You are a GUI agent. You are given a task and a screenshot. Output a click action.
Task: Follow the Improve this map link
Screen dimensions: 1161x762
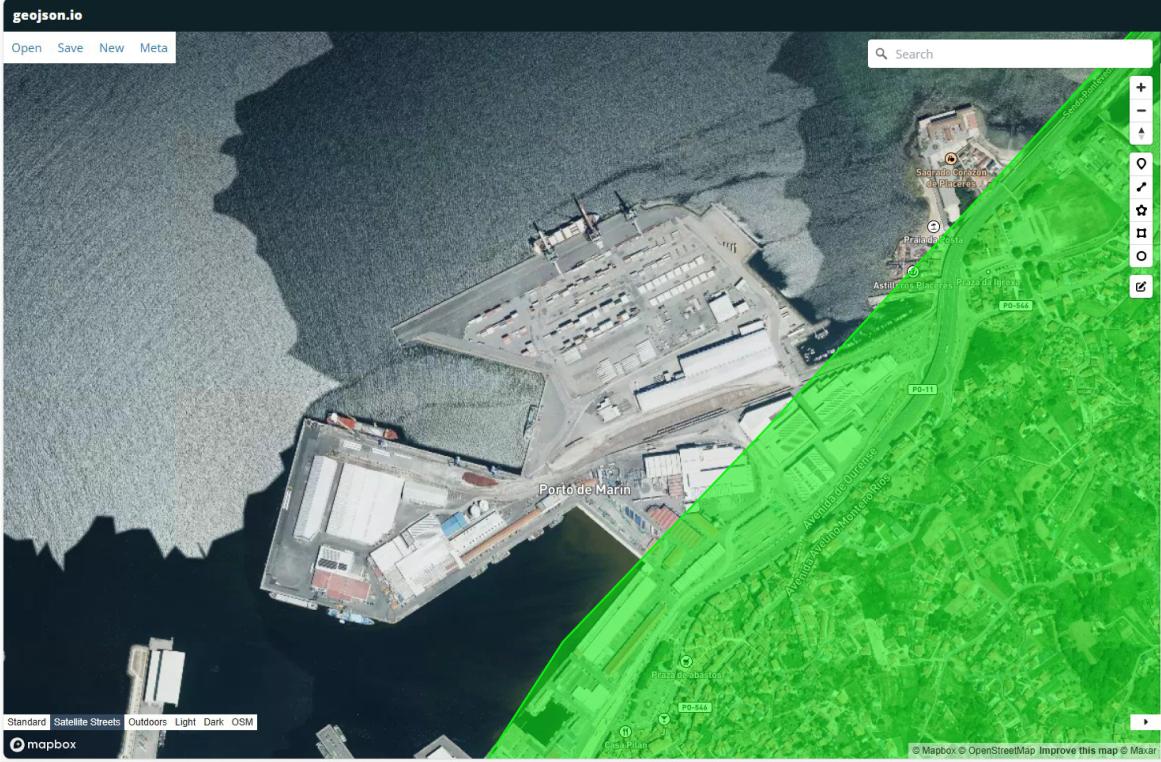click(1077, 751)
